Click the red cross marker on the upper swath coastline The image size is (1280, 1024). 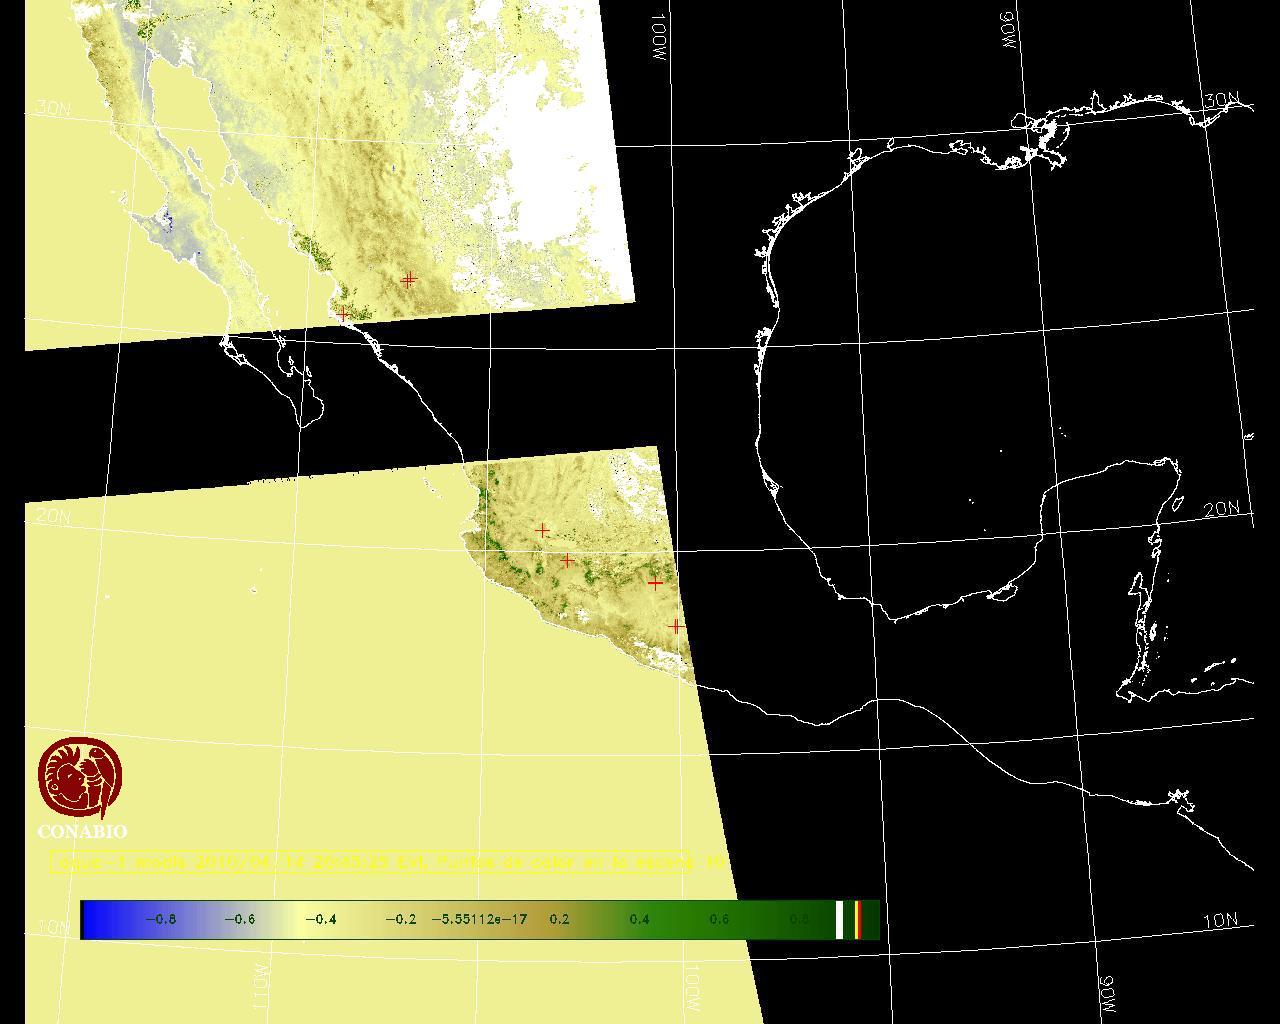[343, 314]
